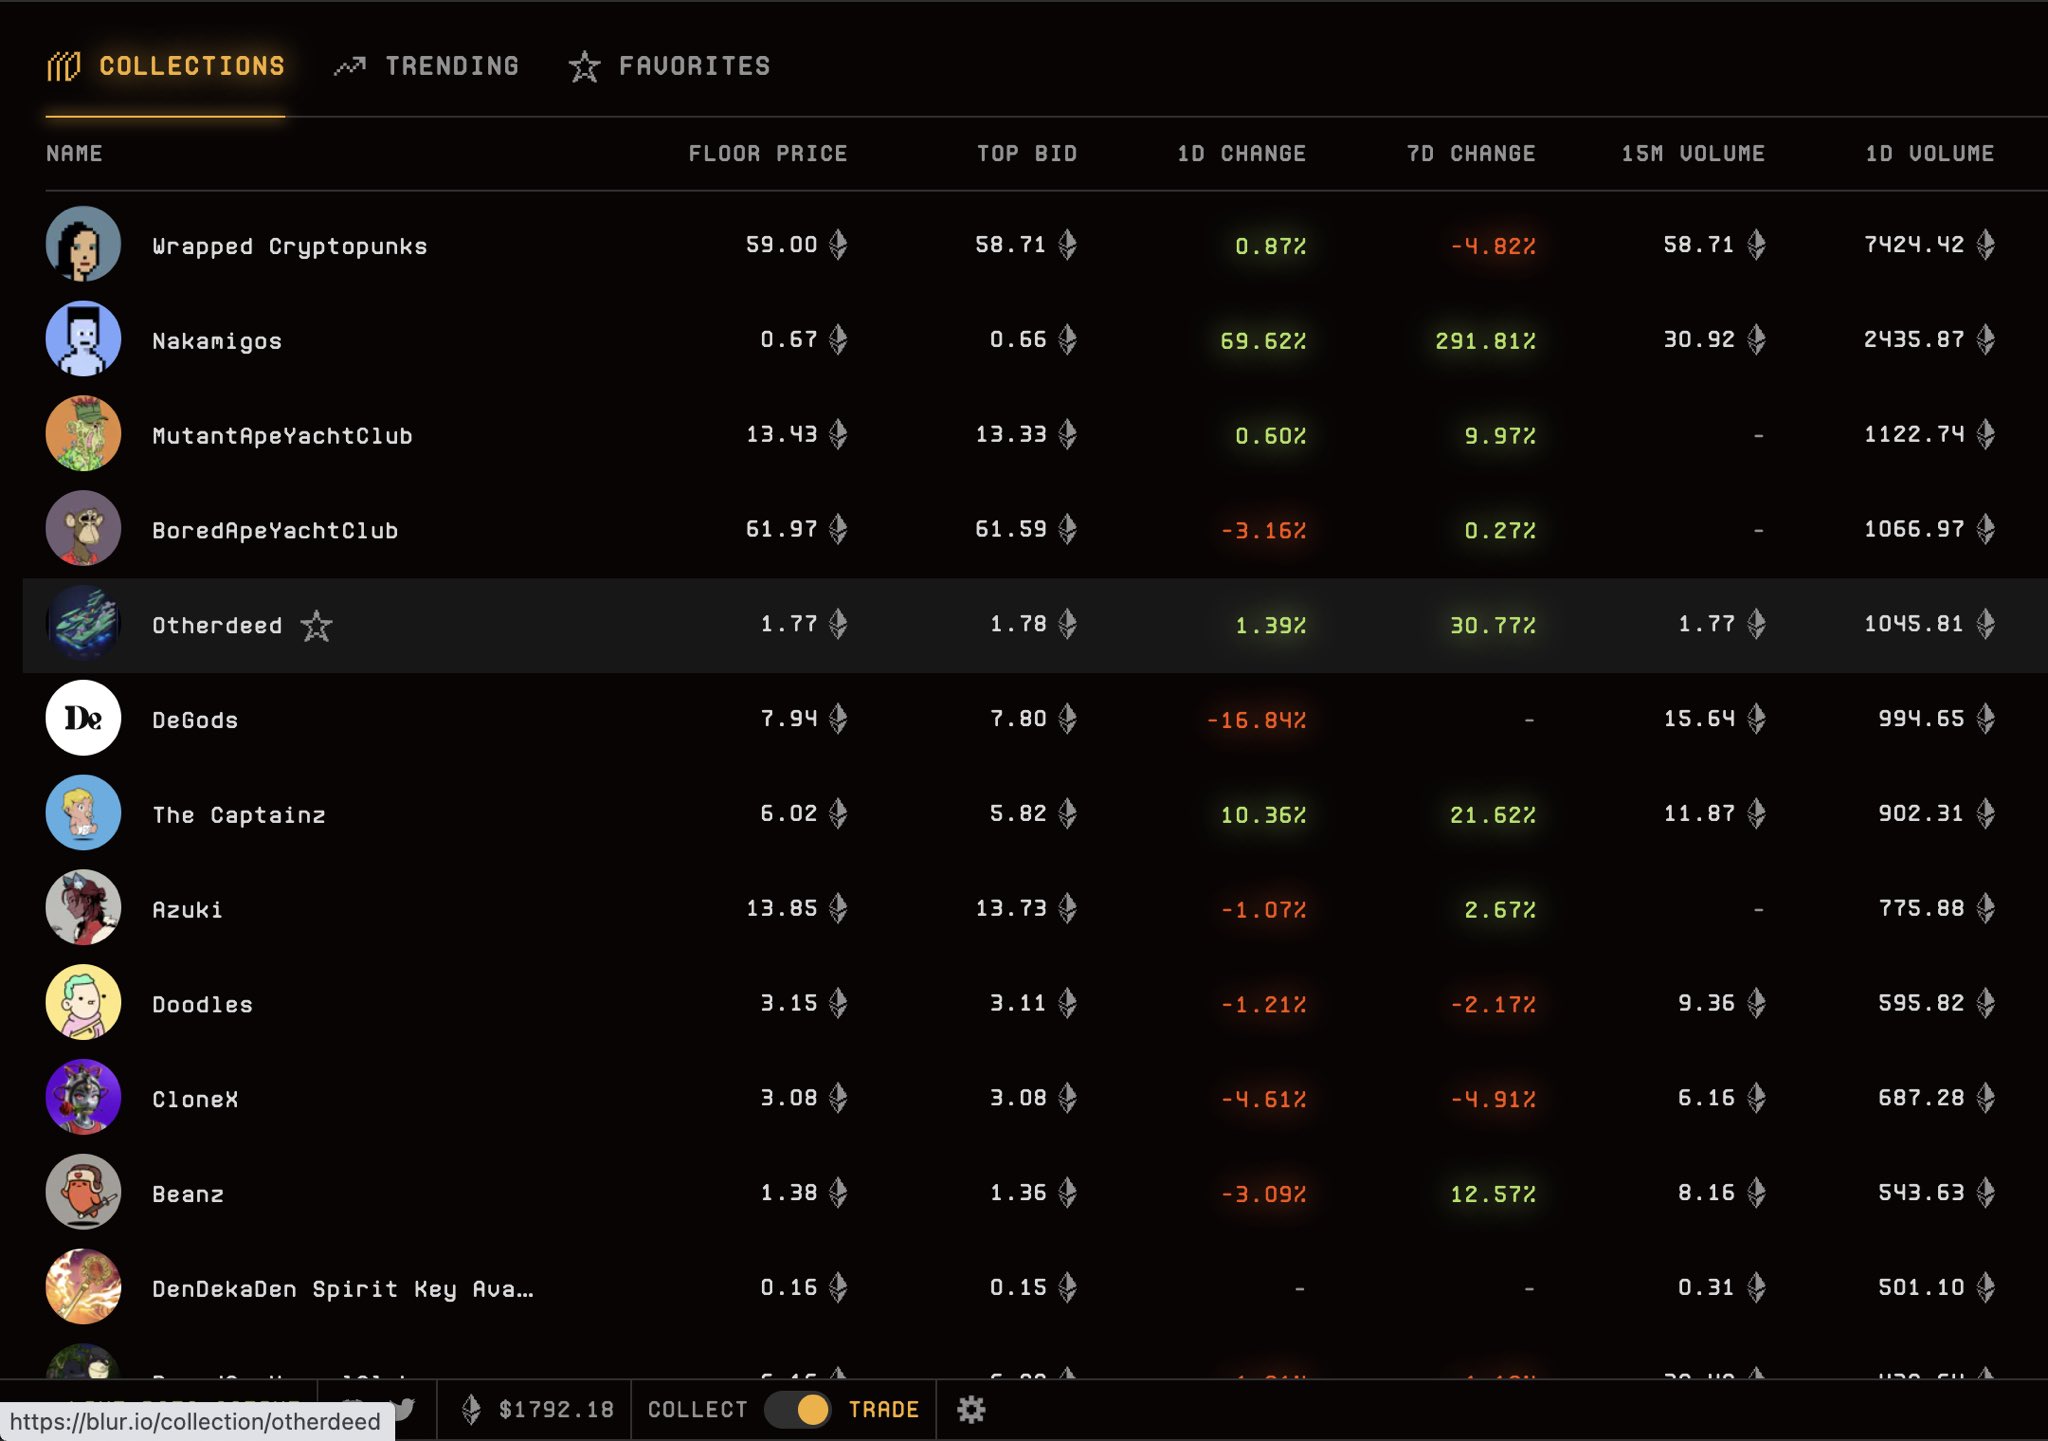
Task: Sort by the 15M Volume column
Action: [x=1693, y=154]
